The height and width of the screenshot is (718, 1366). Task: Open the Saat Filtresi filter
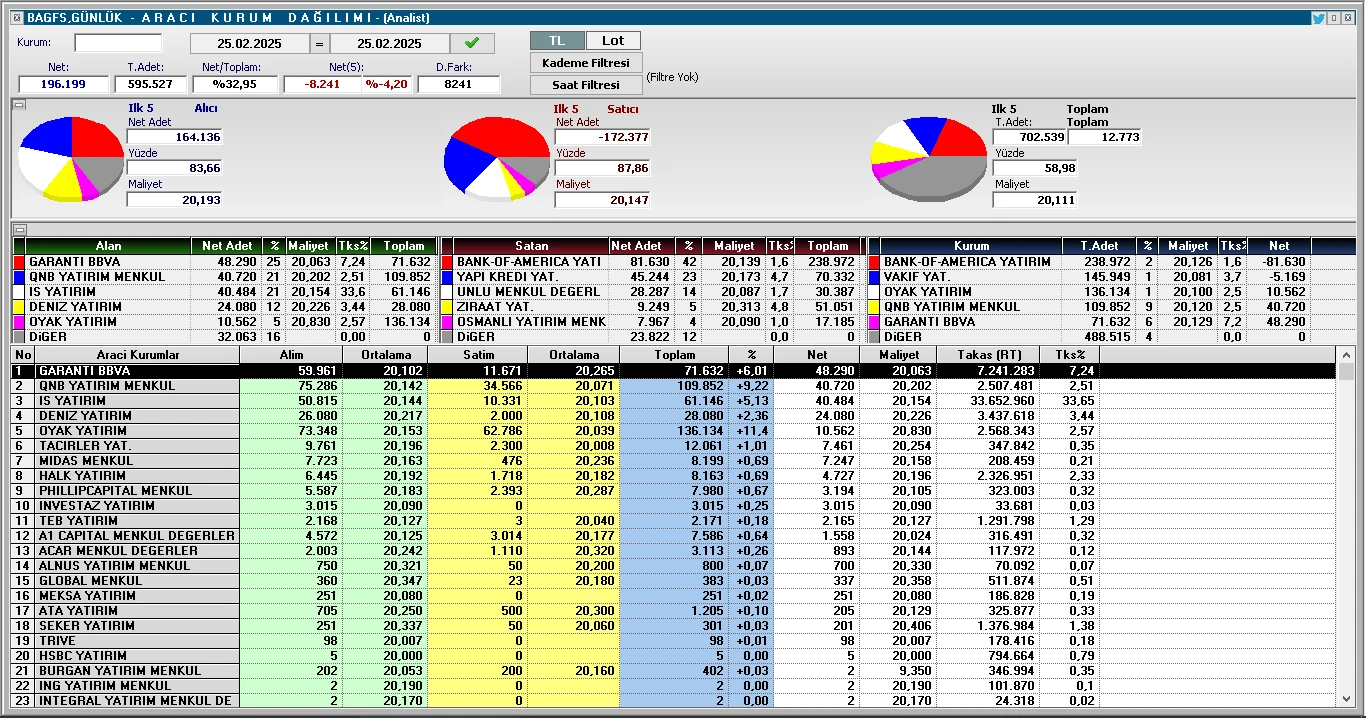(x=586, y=85)
